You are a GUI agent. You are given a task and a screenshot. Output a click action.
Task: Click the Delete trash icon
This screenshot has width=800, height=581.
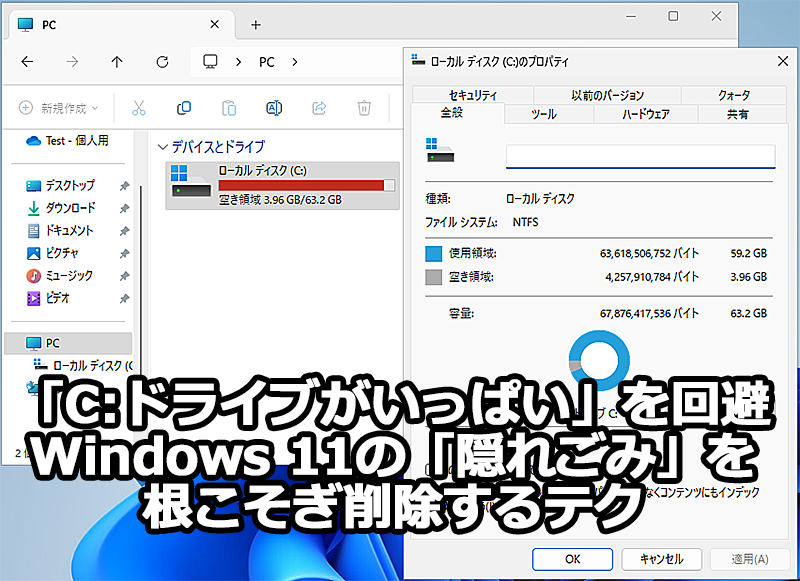coord(364,108)
